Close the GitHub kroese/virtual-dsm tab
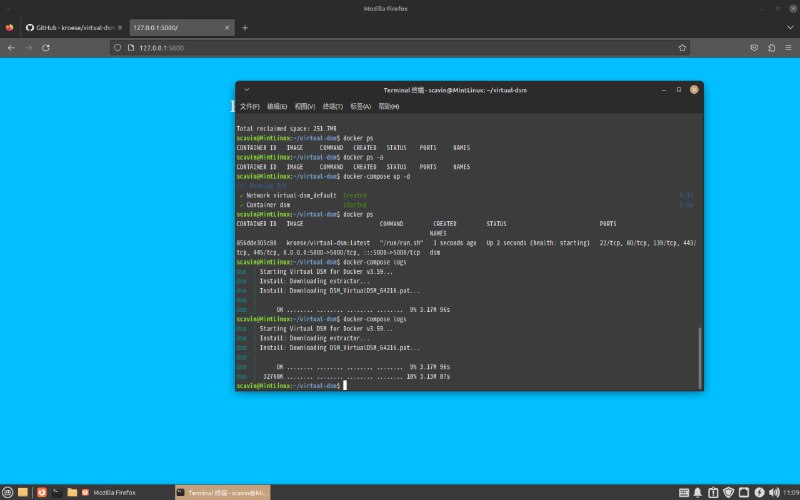 tap(120, 28)
